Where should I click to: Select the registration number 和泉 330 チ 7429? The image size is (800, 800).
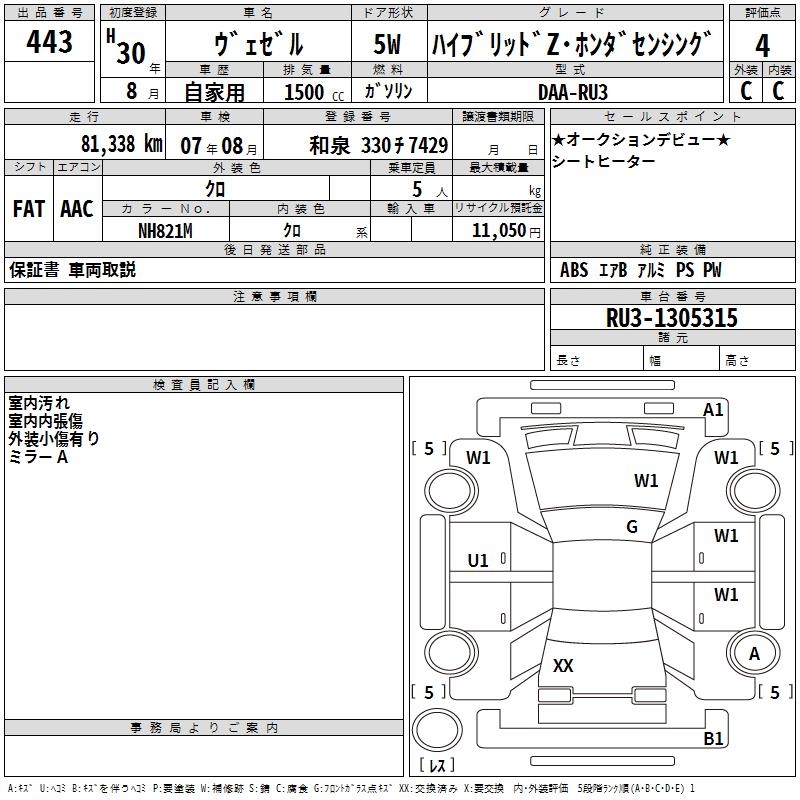[x=379, y=145]
